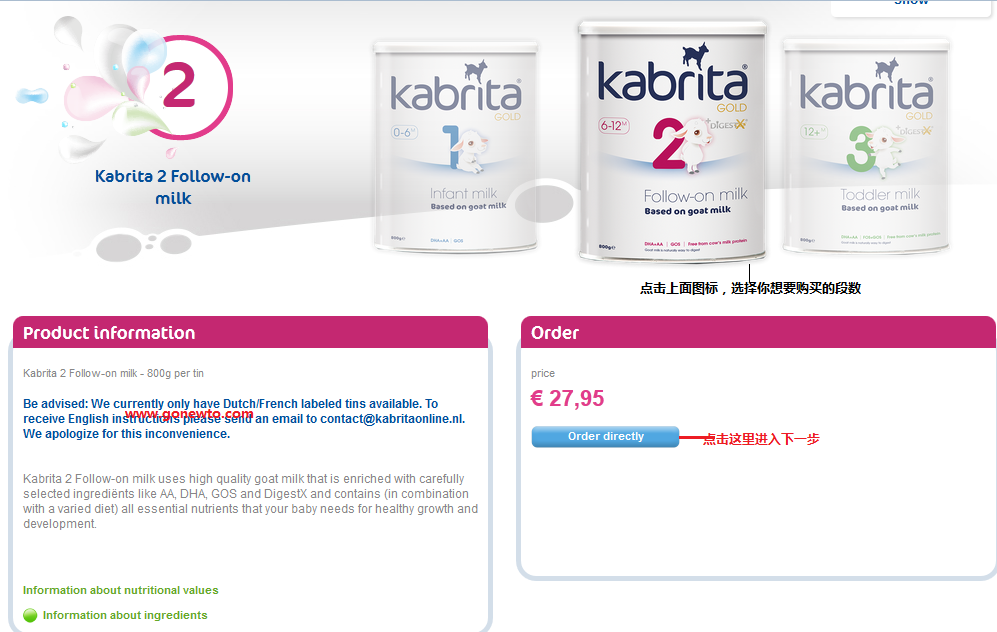Click the lamb mascot on center tin

click(692, 145)
